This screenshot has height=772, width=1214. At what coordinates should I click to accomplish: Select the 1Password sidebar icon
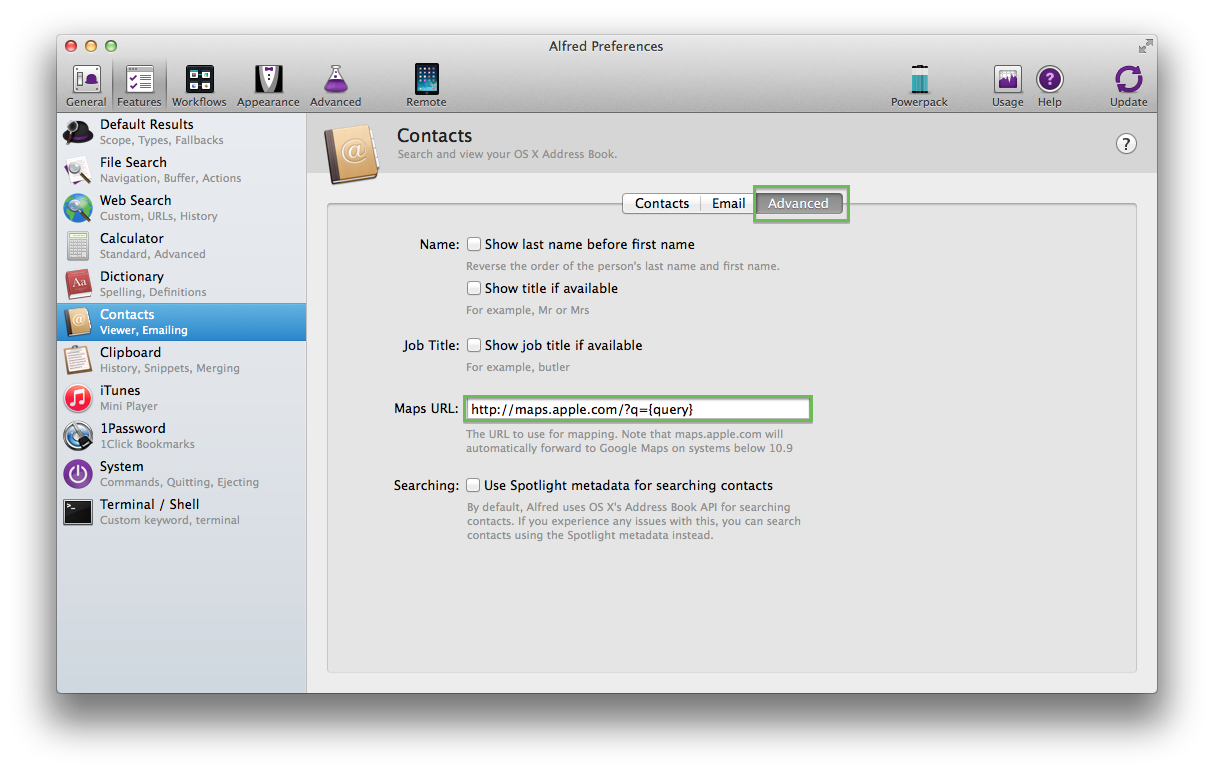[79, 436]
